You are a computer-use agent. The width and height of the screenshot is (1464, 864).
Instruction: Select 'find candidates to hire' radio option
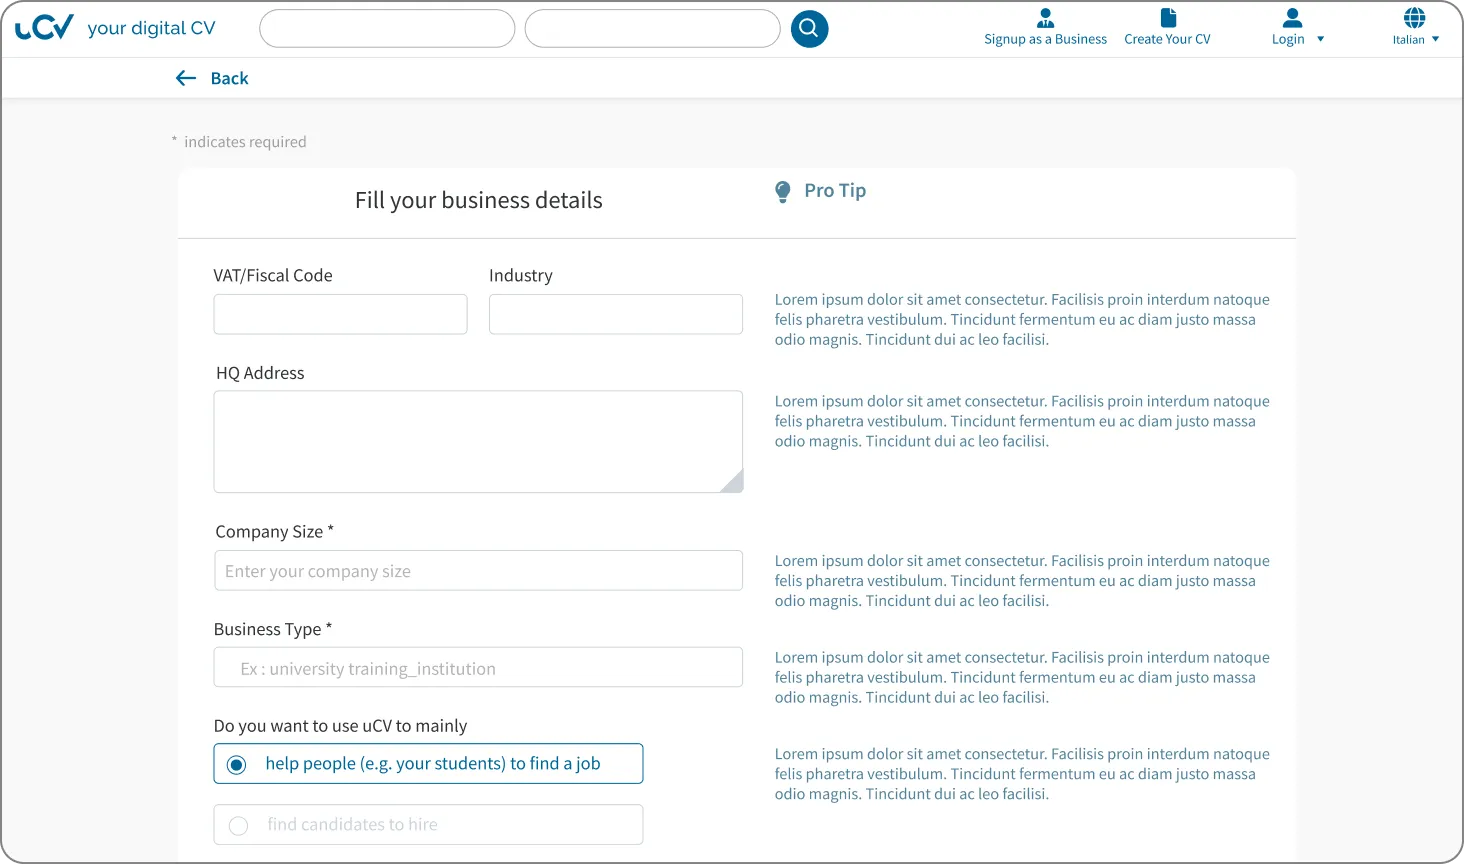tap(238, 826)
